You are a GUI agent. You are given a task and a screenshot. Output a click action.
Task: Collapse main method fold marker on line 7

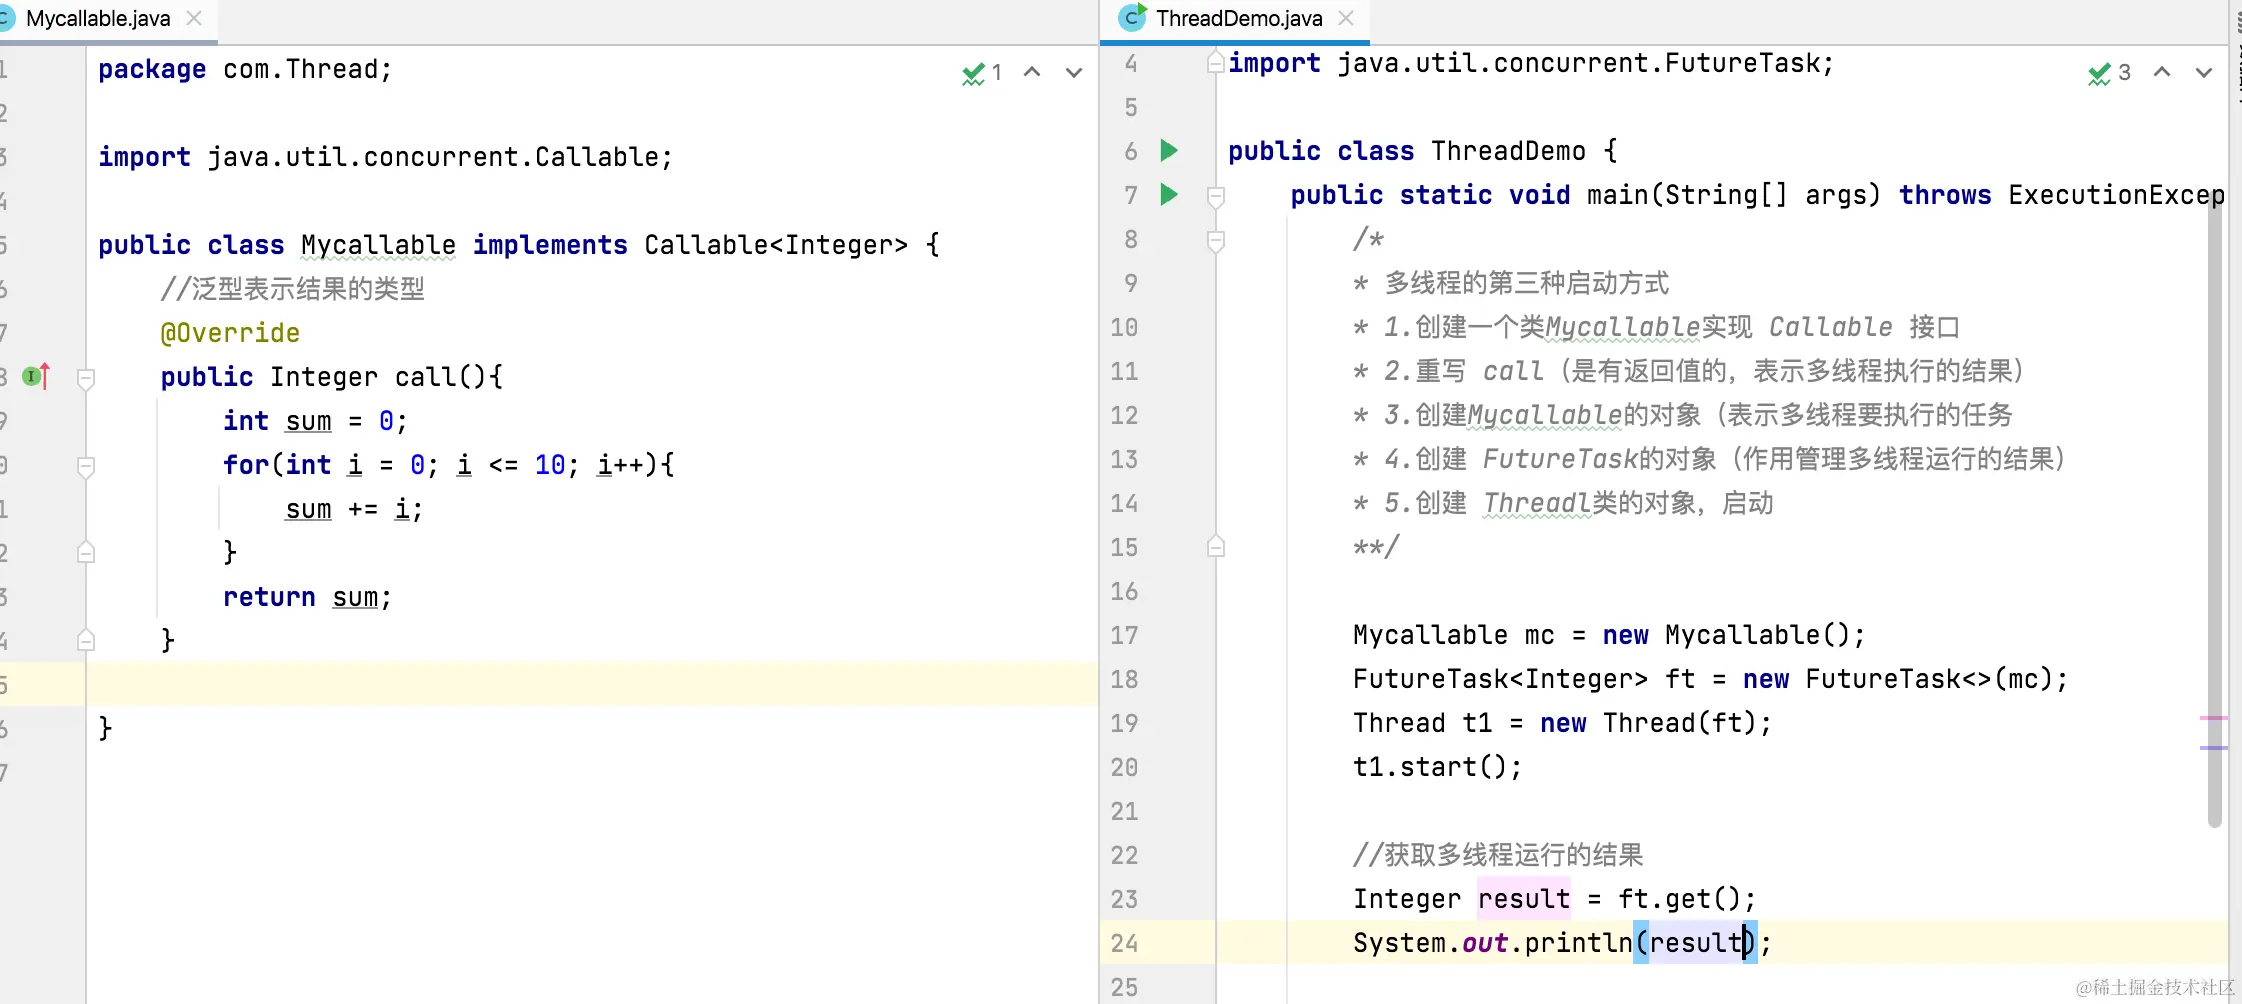tap(1216, 196)
